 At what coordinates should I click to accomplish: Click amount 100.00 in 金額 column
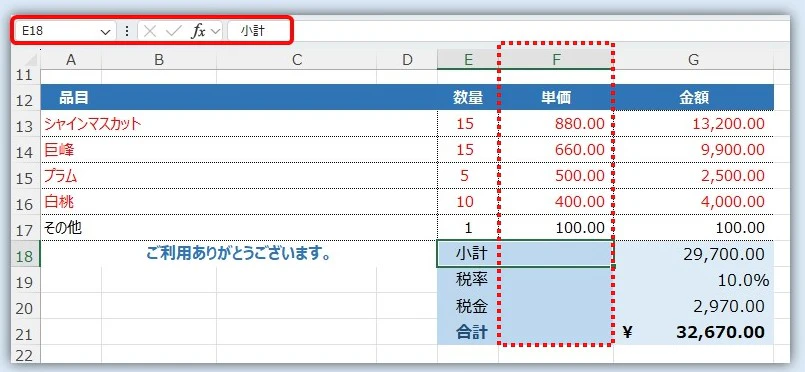tap(693, 228)
